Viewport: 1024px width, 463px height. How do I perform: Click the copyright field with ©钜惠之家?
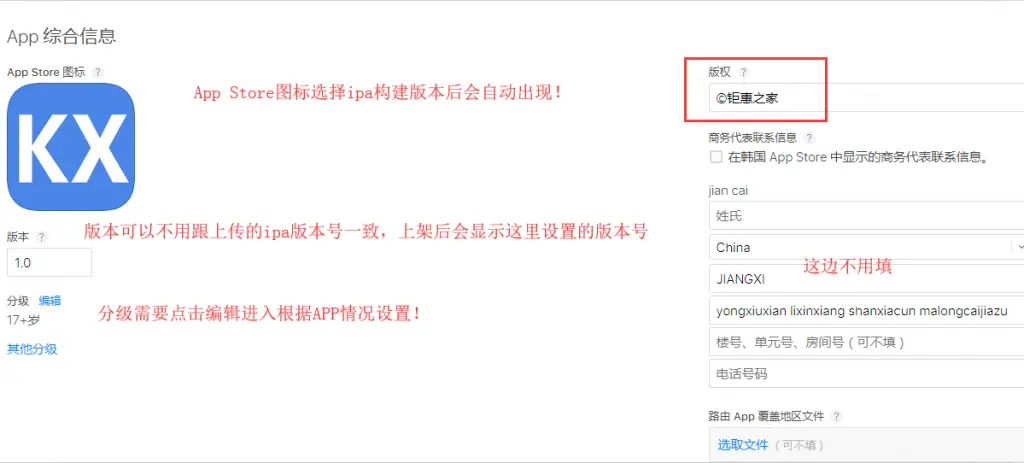pos(866,99)
